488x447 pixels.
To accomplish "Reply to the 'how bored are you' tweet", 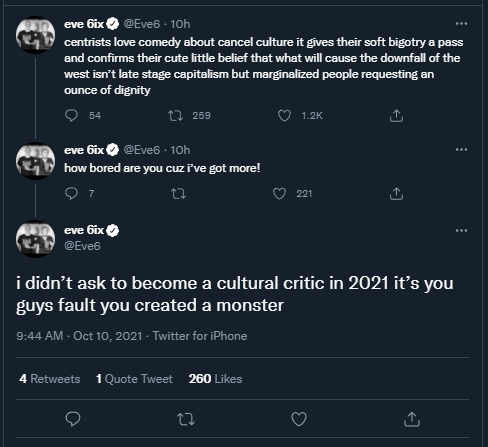I will click(71, 194).
